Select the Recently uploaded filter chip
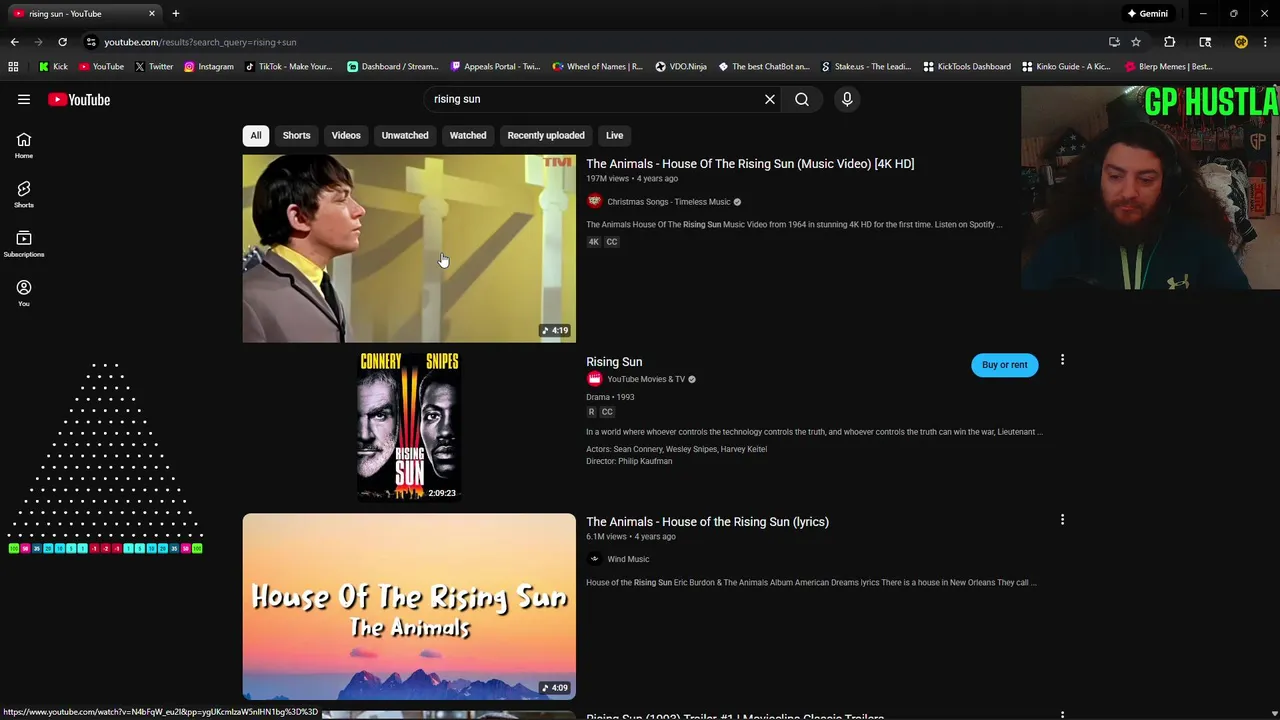The height and width of the screenshot is (720, 1280). (x=546, y=135)
